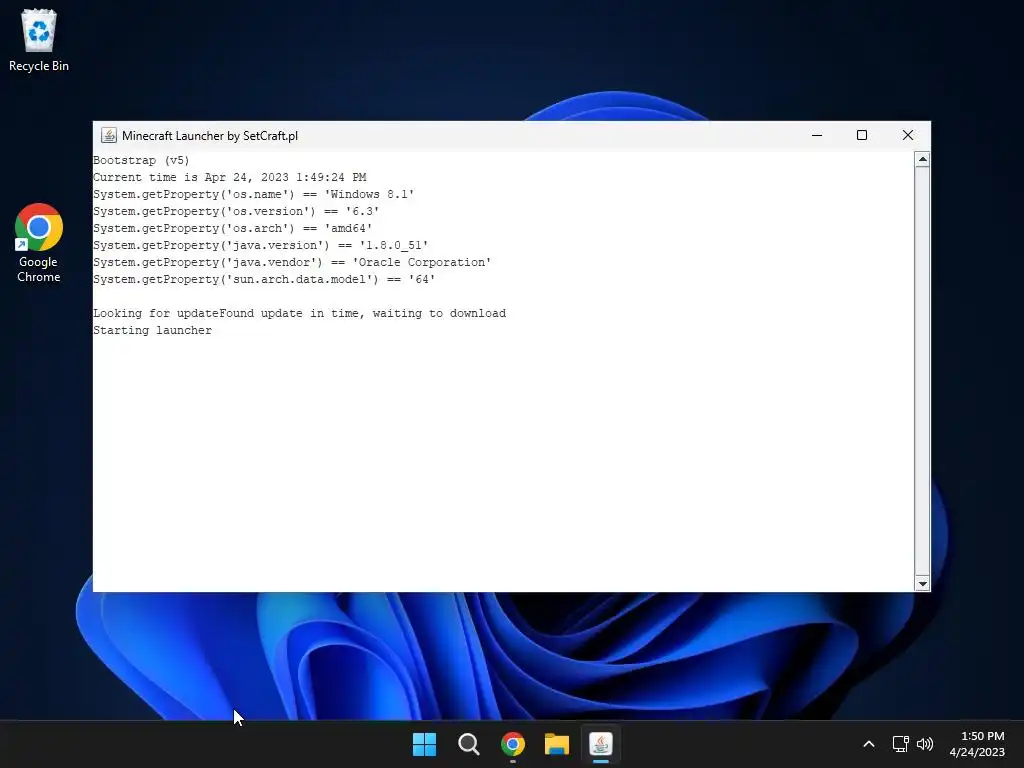Minimize the Minecraft Launcher window
The height and width of the screenshot is (768, 1024).
click(817, 135)
